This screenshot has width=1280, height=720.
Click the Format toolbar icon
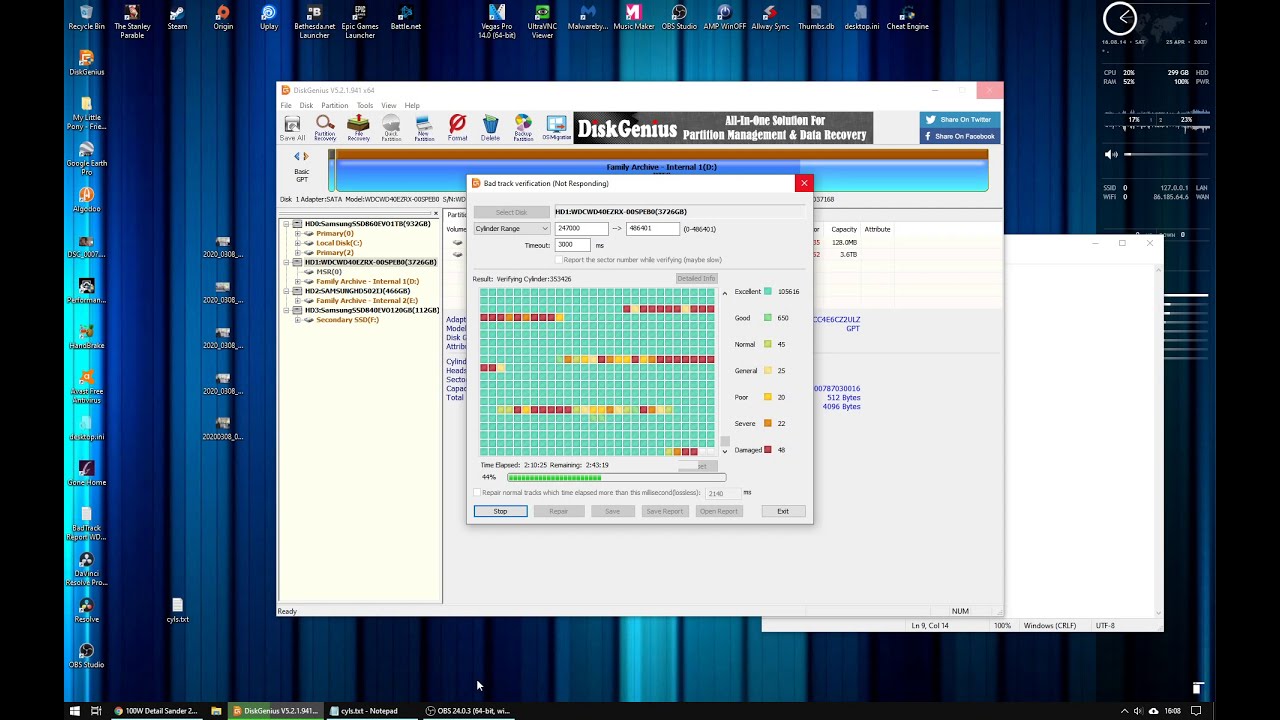(457, 128)
